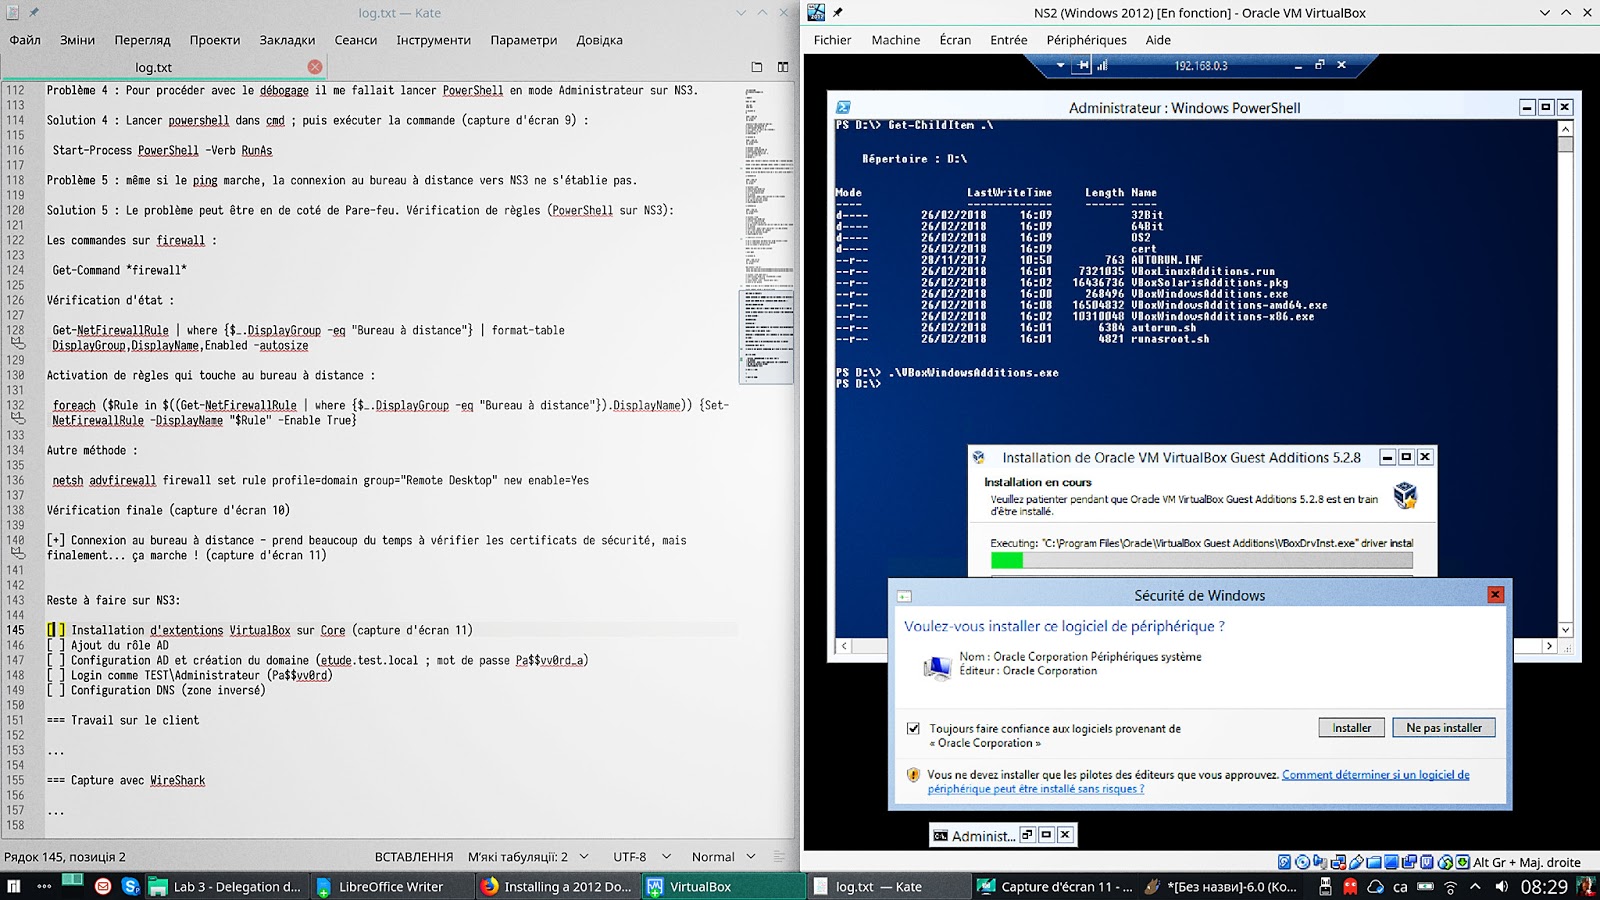Viewport: 1600px width, 900px height.
Task: Open the Wi-Fi network icon in the system tray
Action: (1450, 887)
